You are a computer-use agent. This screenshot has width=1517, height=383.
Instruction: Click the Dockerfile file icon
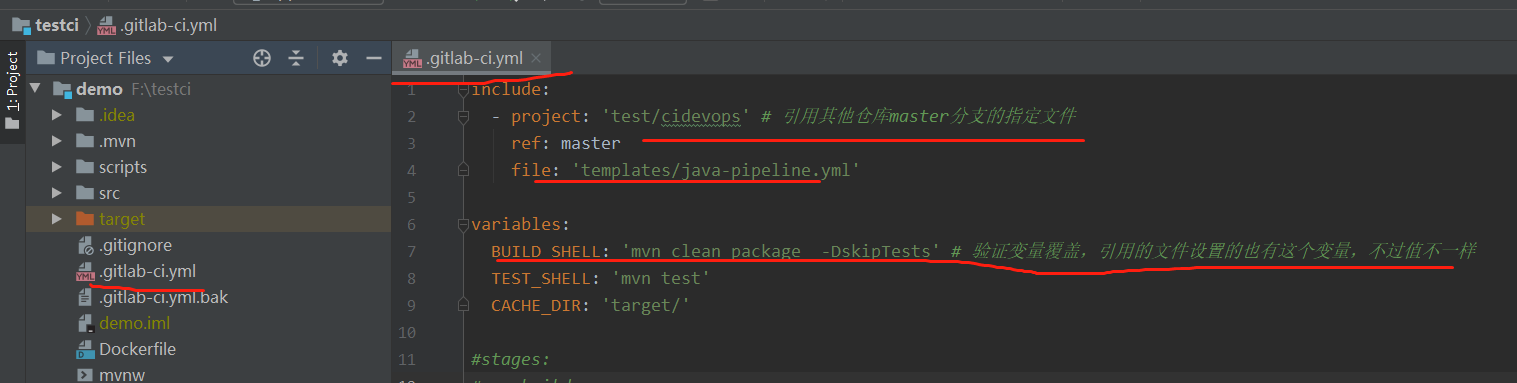tap(85, 349)
